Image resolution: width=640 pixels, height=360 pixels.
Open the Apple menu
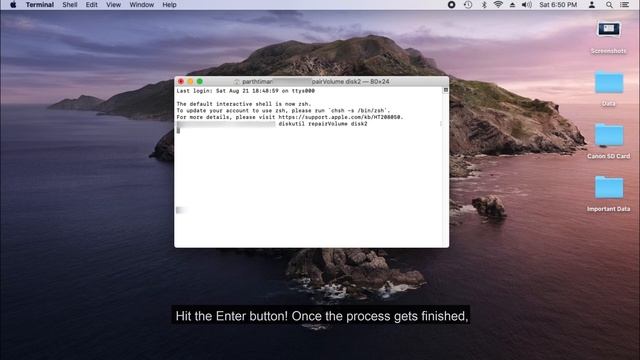click(13, 5)
